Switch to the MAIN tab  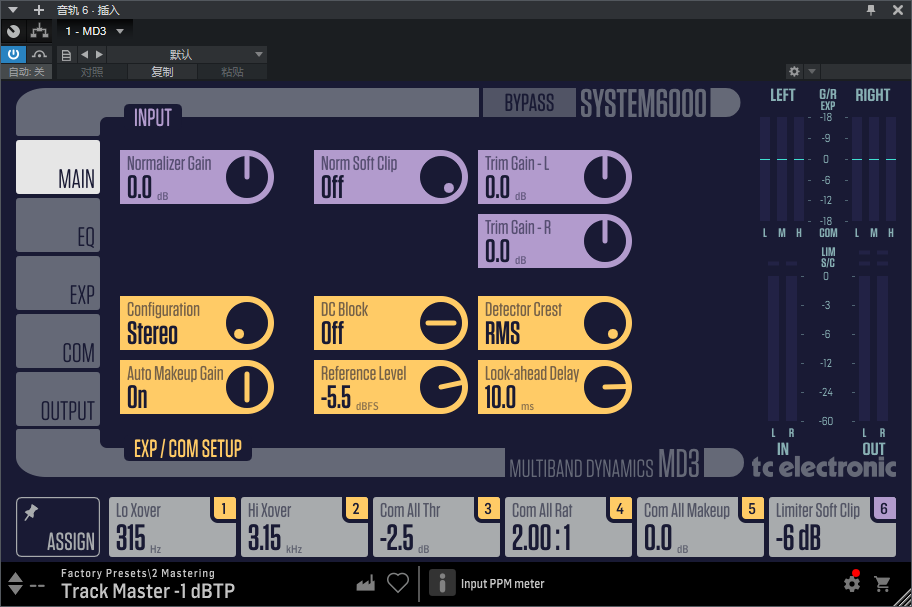tap(58, 167)
